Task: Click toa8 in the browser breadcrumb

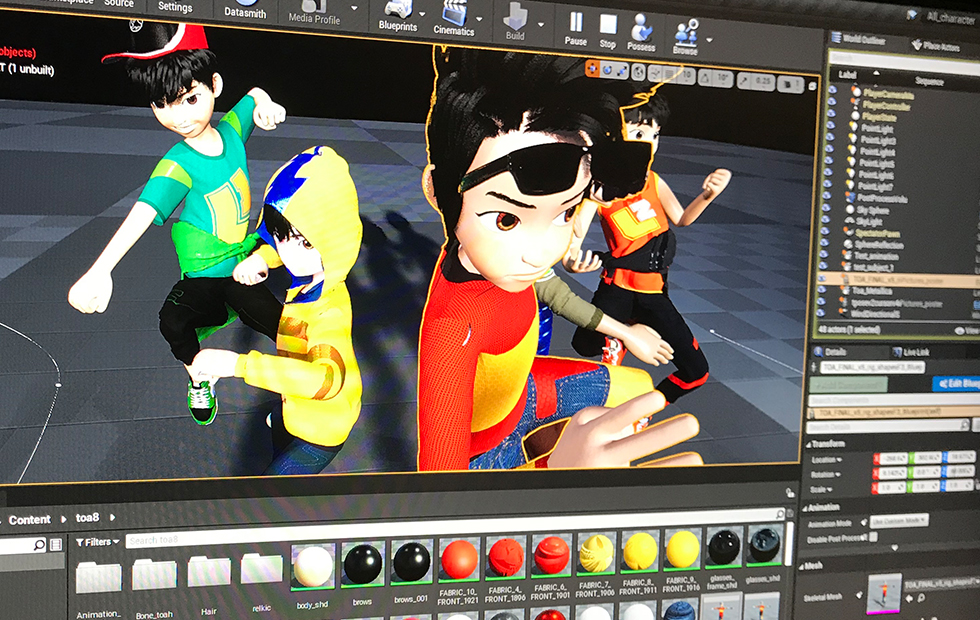Action: pos(88,518)
